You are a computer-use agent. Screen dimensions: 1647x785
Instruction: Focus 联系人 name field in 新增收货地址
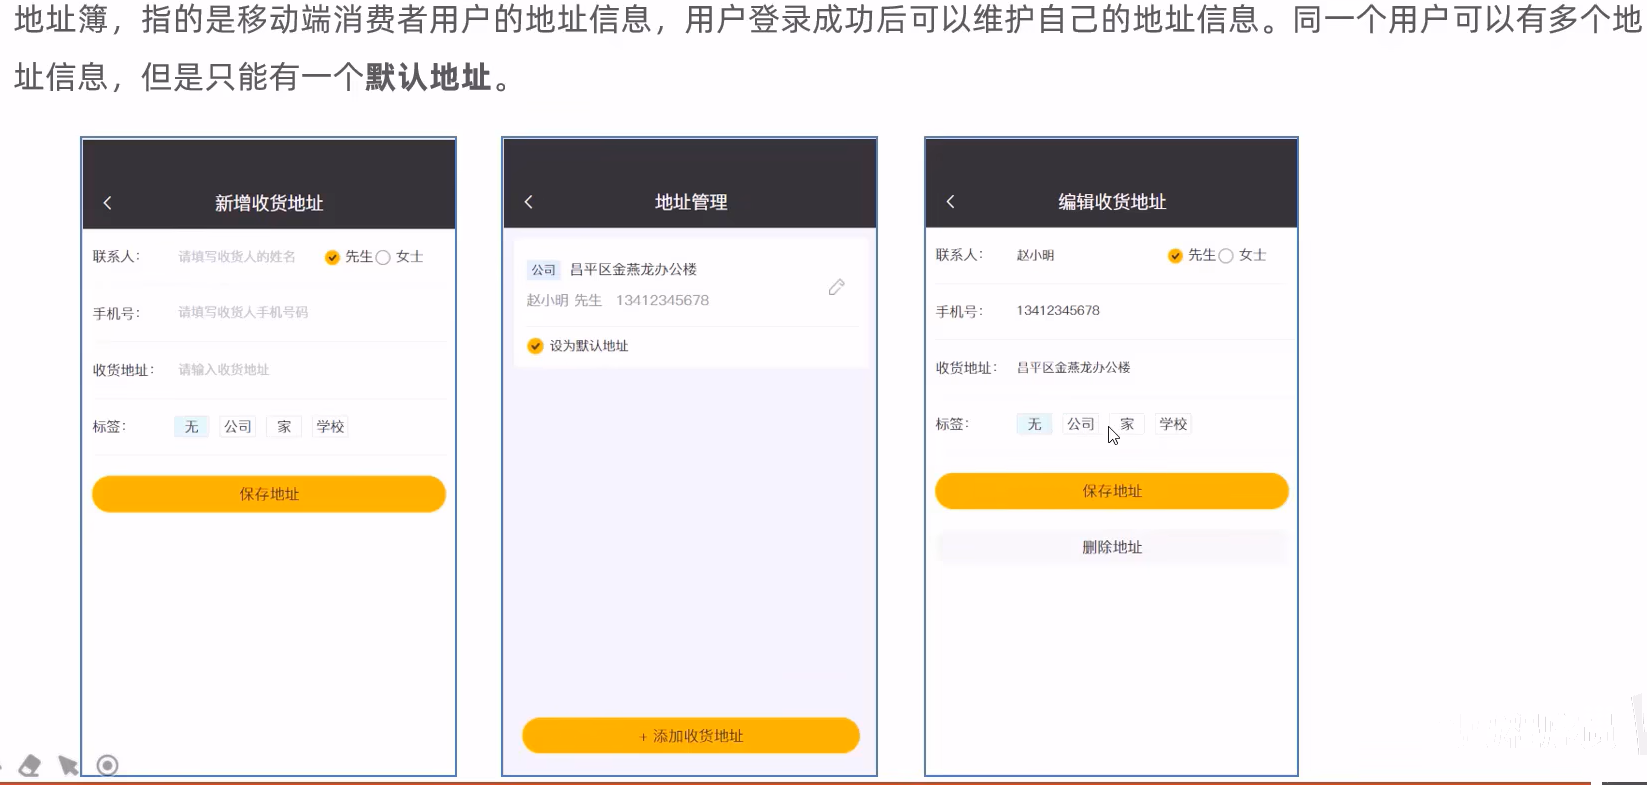[237, 257]
